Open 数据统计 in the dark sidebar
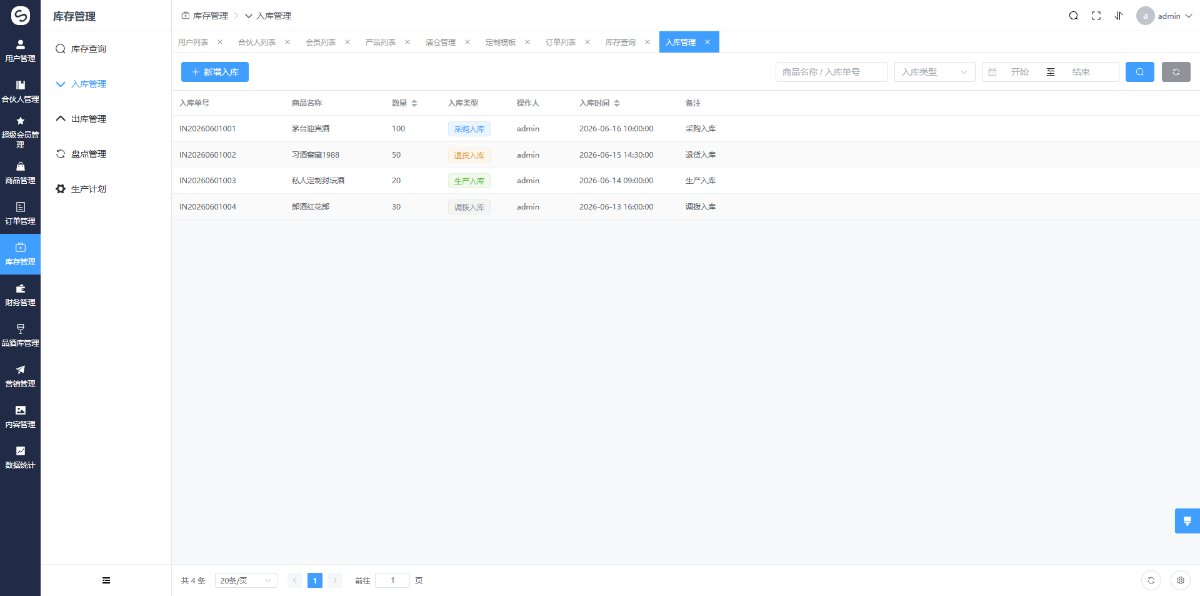Image resolution: width=1200 pixels, height=596 pixels. click(20, 457)
